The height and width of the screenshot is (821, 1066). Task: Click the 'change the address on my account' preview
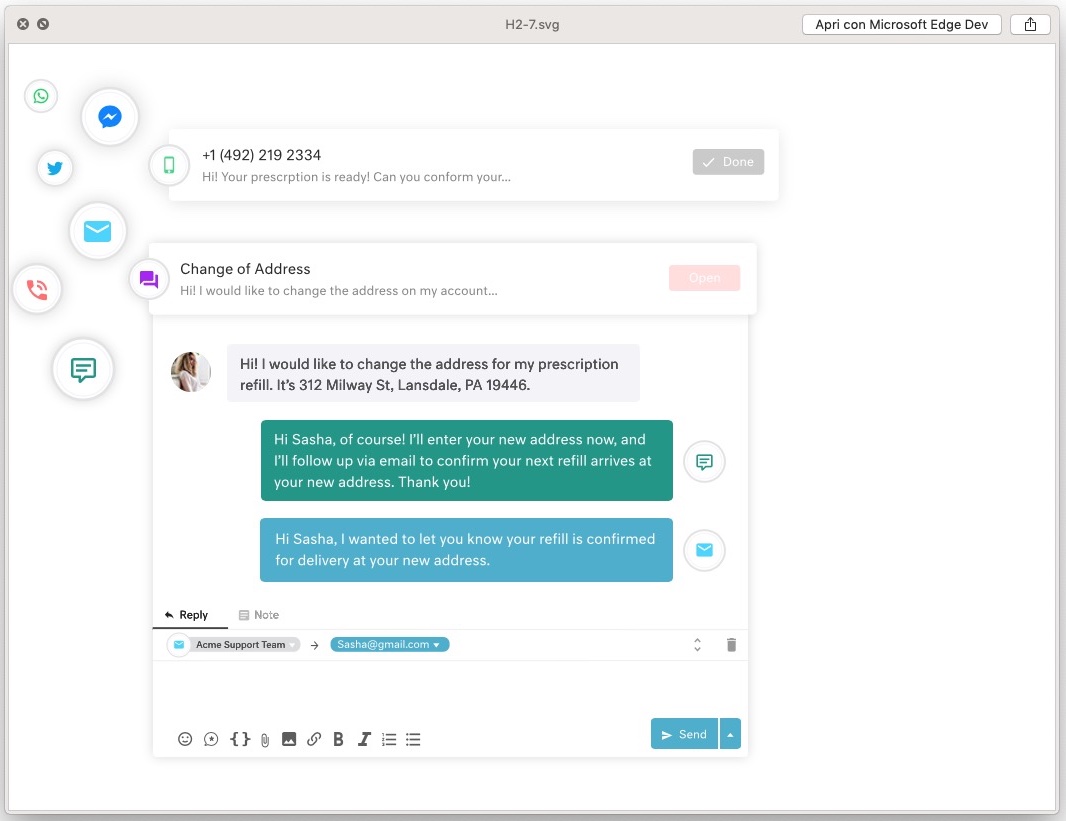339,291
